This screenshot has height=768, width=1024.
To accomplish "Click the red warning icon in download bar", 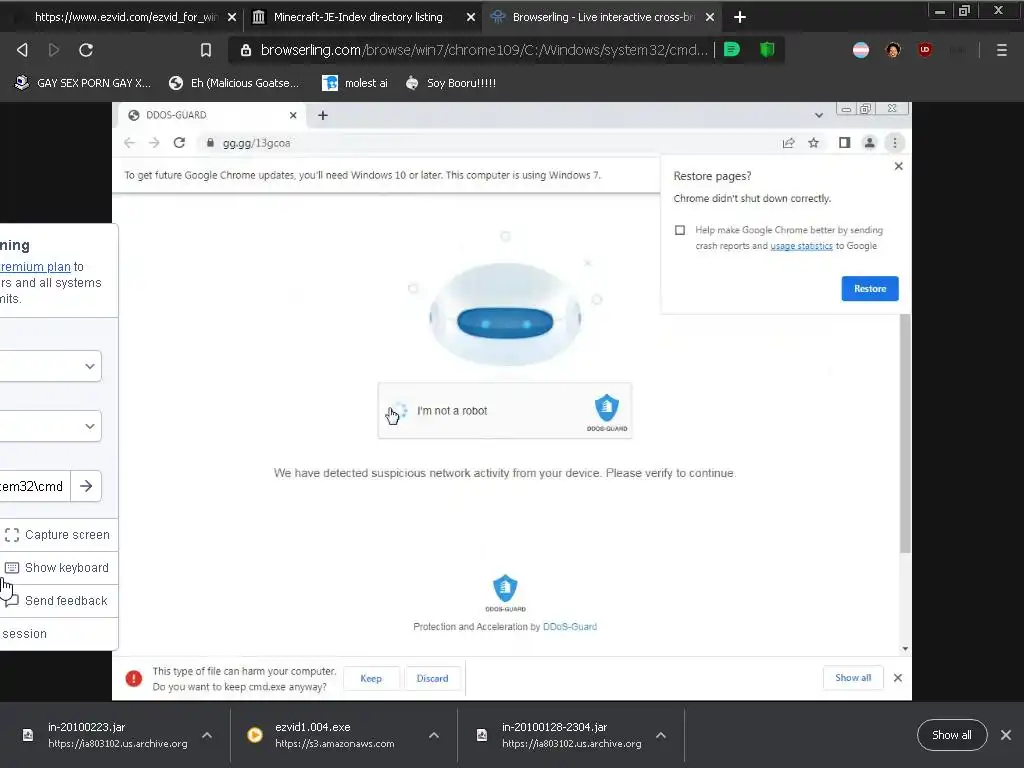I will [x=133, y=679].
